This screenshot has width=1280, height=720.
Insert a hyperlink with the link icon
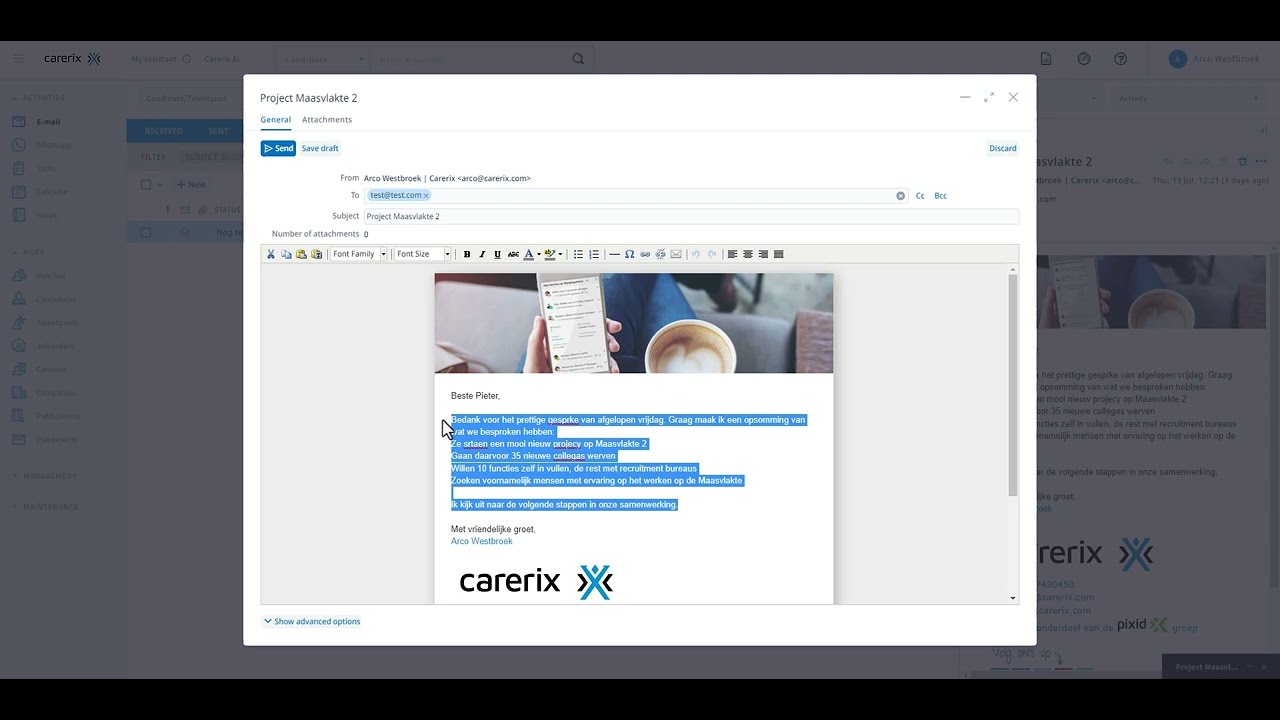tap(645, 254)
